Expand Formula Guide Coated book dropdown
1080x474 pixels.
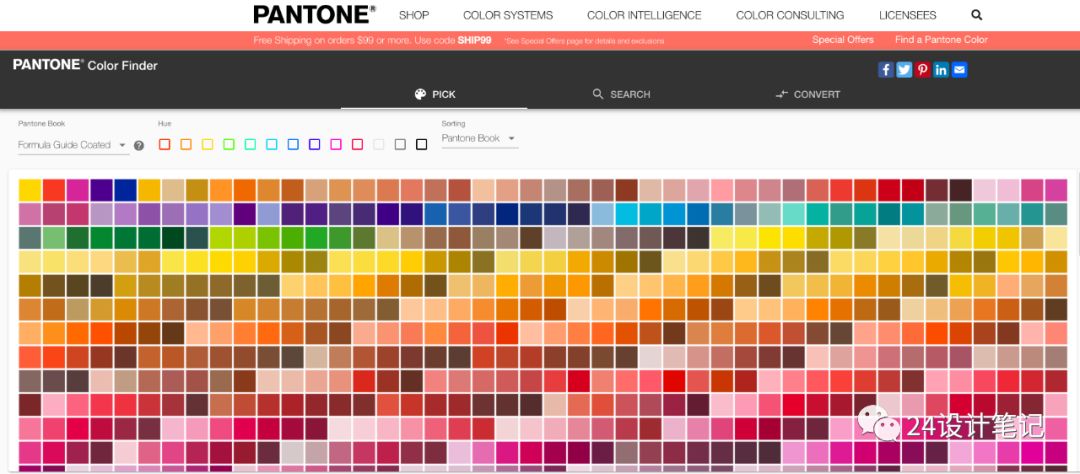[73, 145]
